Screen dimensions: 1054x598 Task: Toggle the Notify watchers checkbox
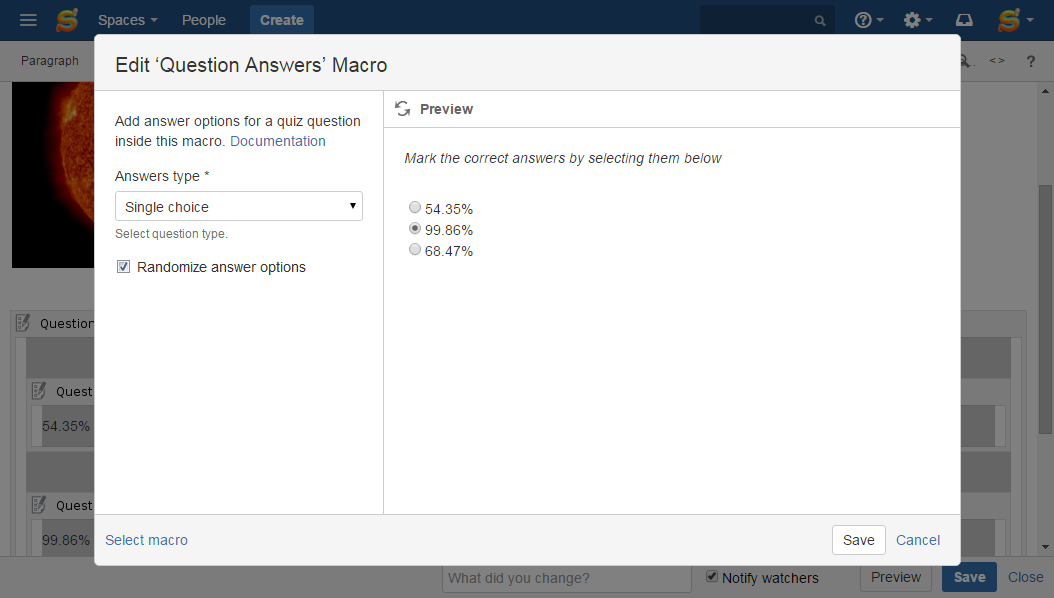click(712, 576)
